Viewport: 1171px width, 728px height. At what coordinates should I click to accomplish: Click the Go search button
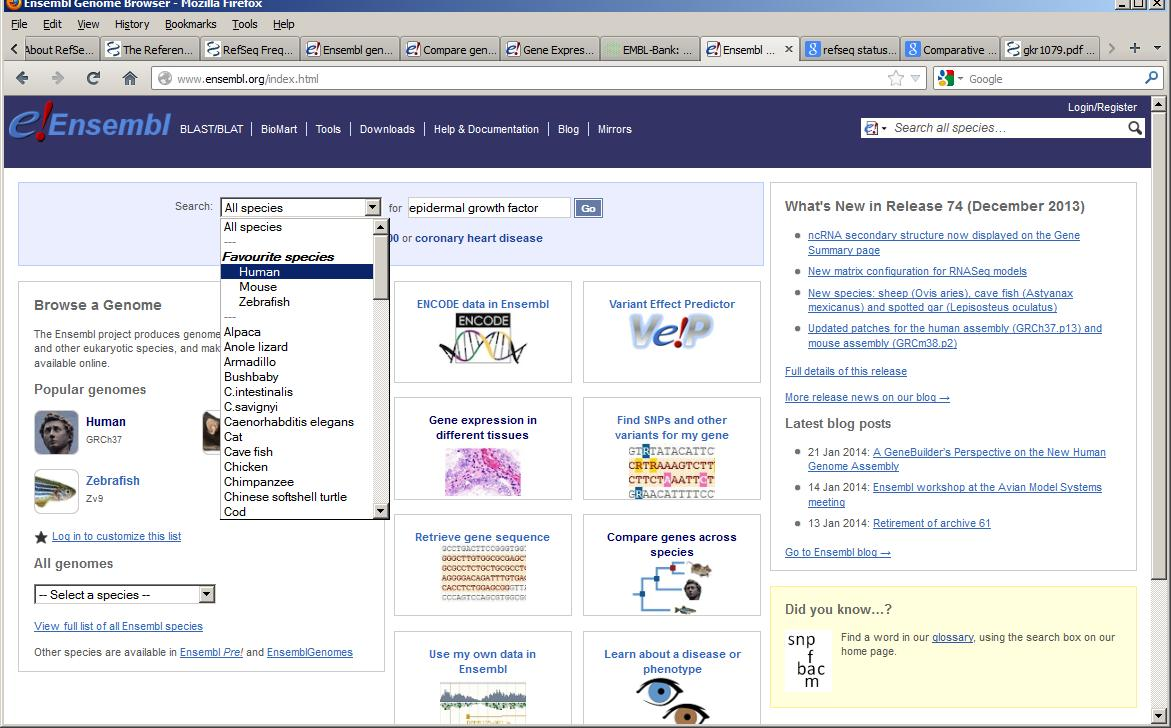click(588, 208)
